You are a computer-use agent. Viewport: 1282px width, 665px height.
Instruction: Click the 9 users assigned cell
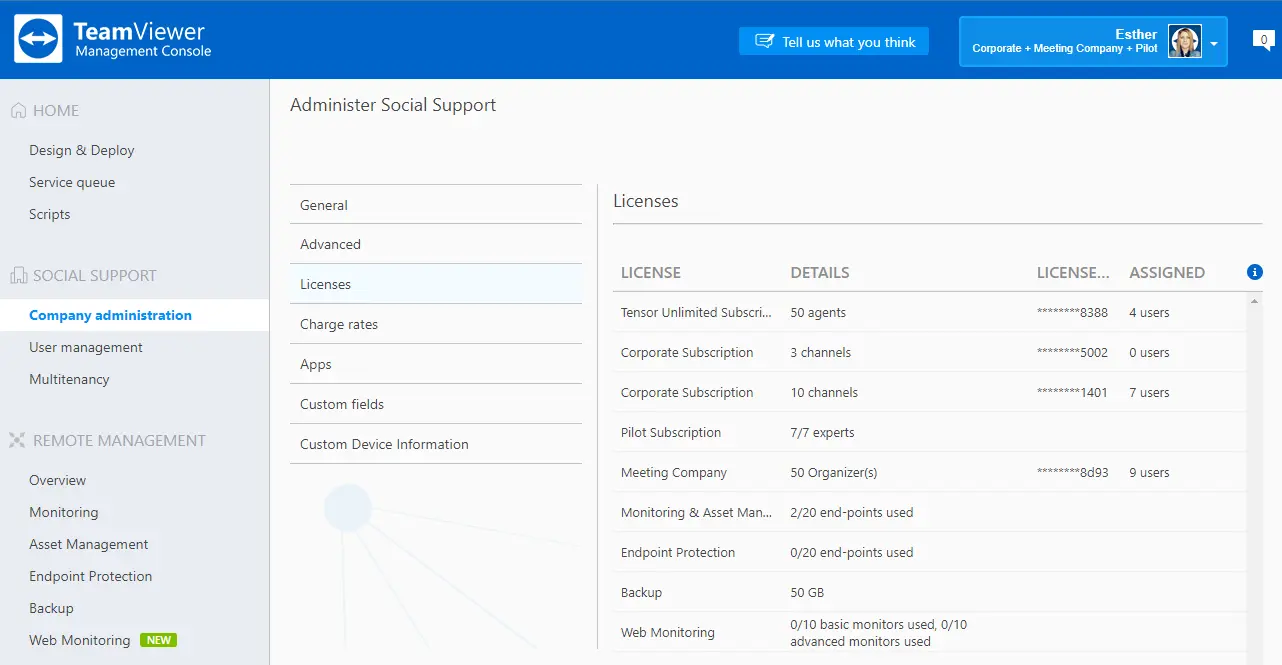click(x=1149, y=472)
